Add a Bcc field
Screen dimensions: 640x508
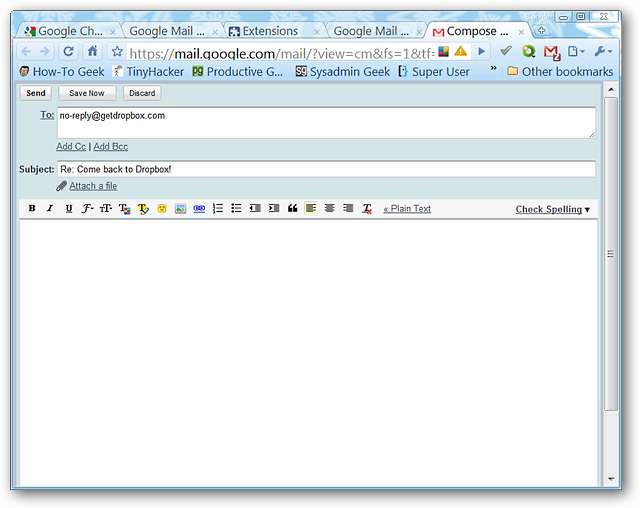click(111, 146)
